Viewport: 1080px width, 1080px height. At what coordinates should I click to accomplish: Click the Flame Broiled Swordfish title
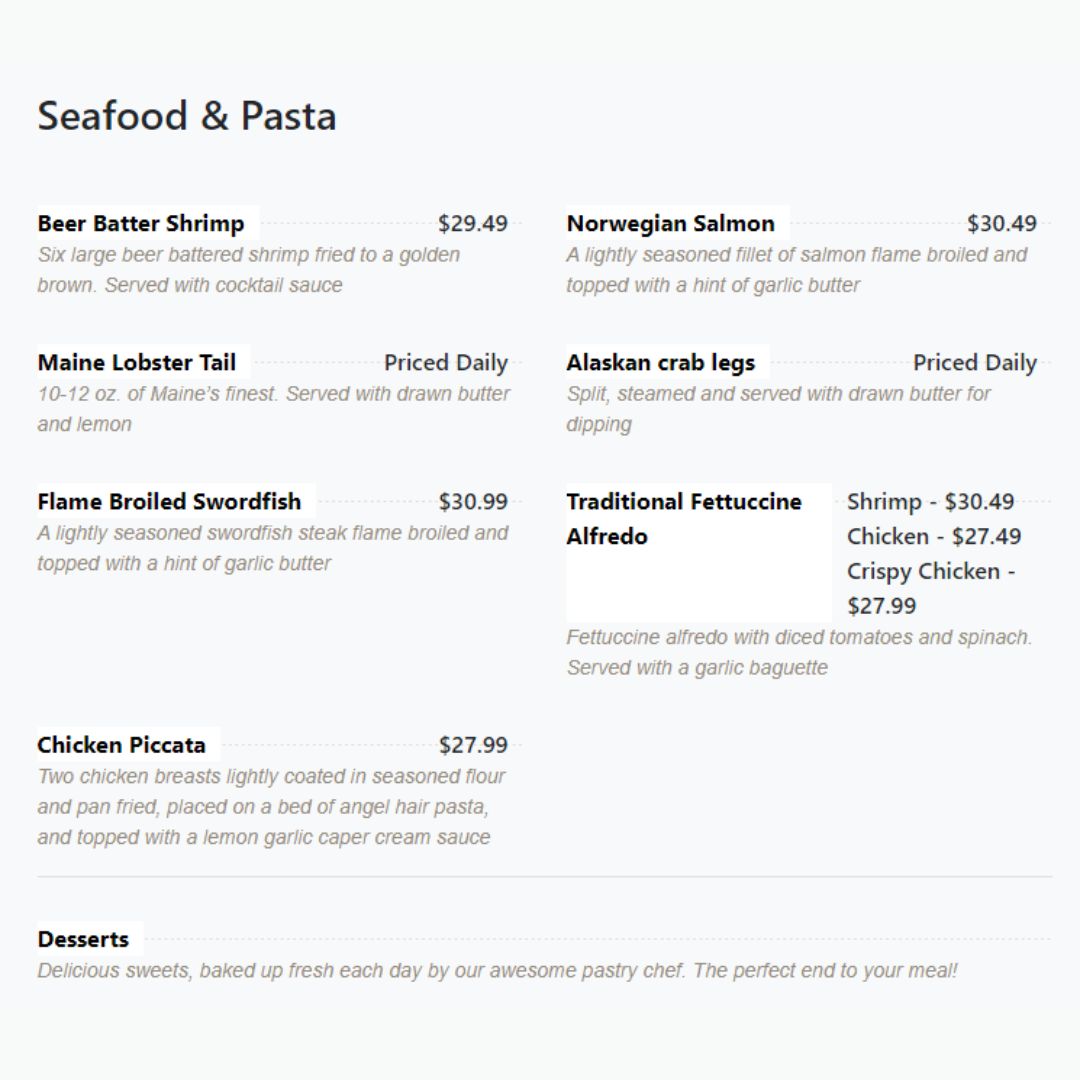click(x=169, y=501)
